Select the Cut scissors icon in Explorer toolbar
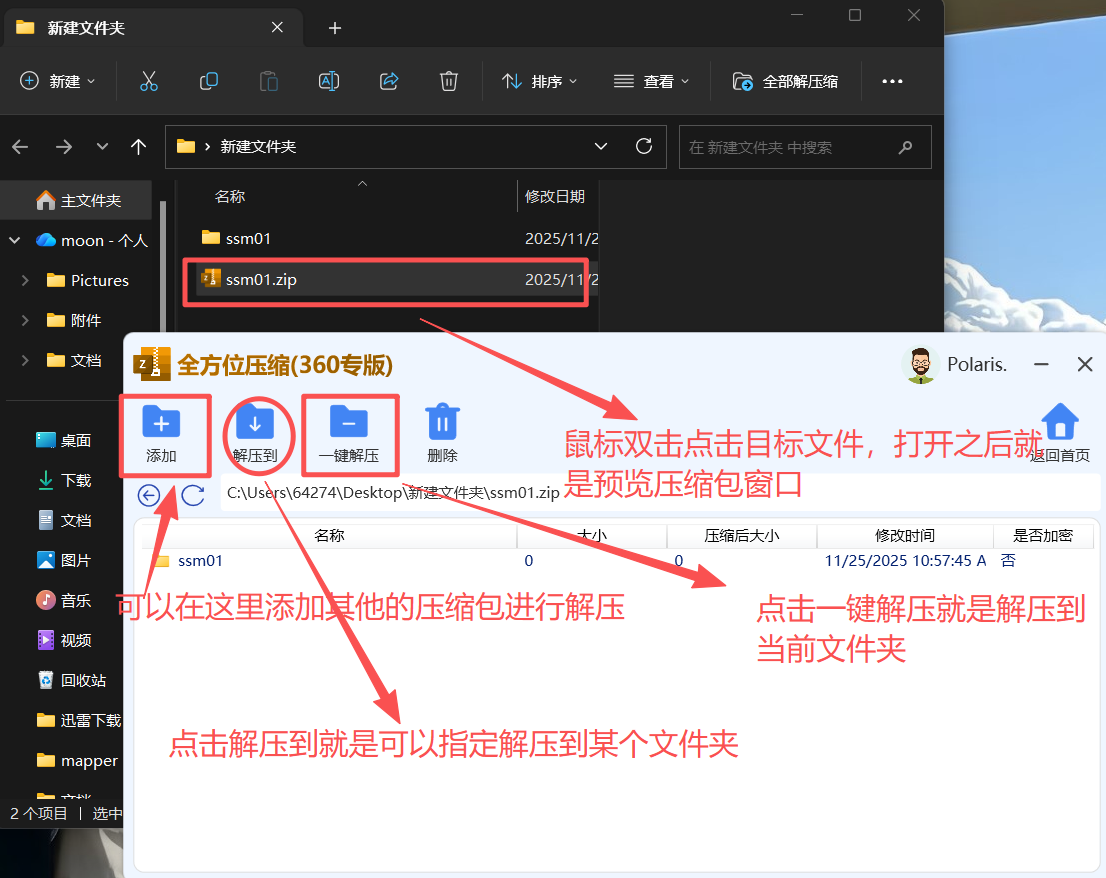 [148, 81]
